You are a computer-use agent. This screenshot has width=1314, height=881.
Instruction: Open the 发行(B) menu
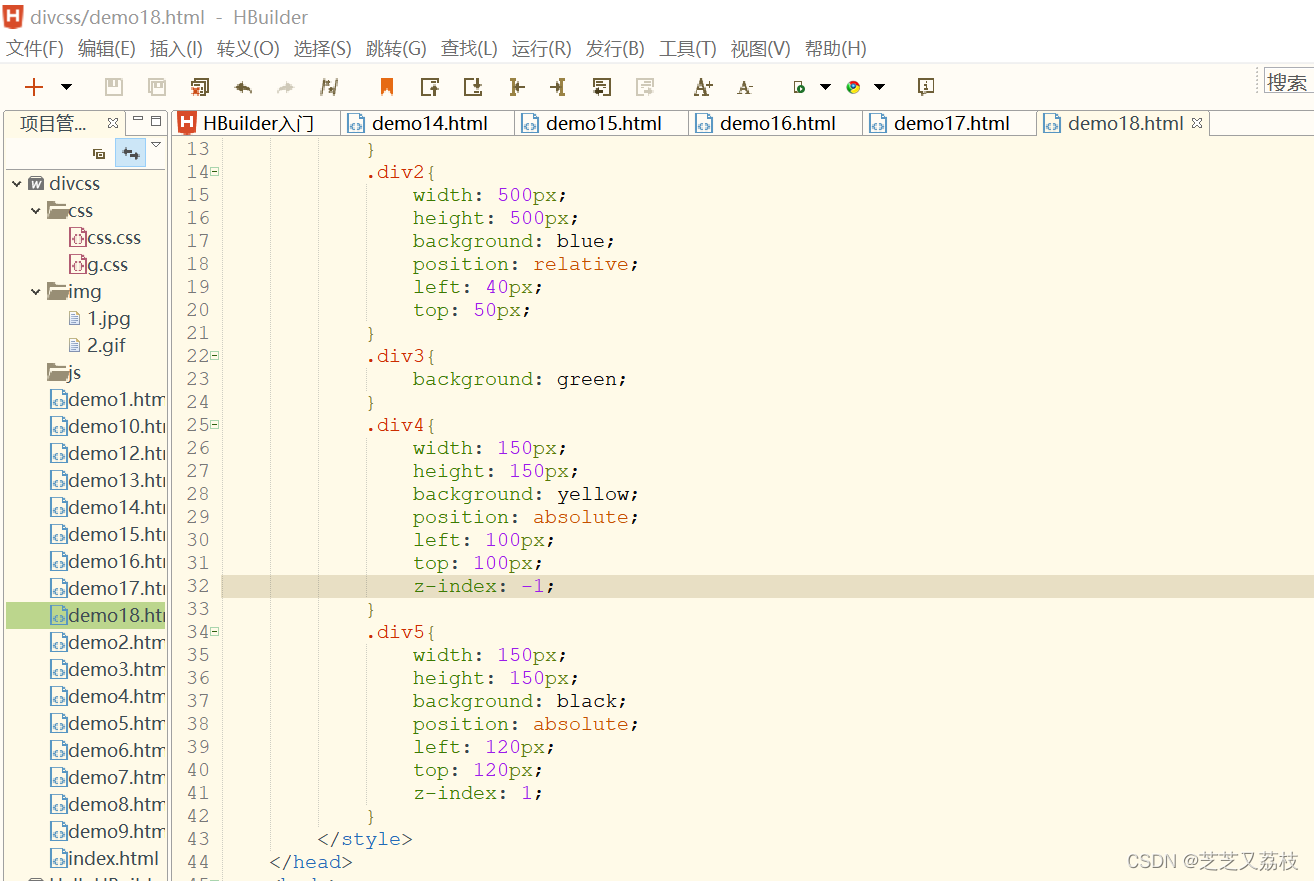click(x=615, y=48)
